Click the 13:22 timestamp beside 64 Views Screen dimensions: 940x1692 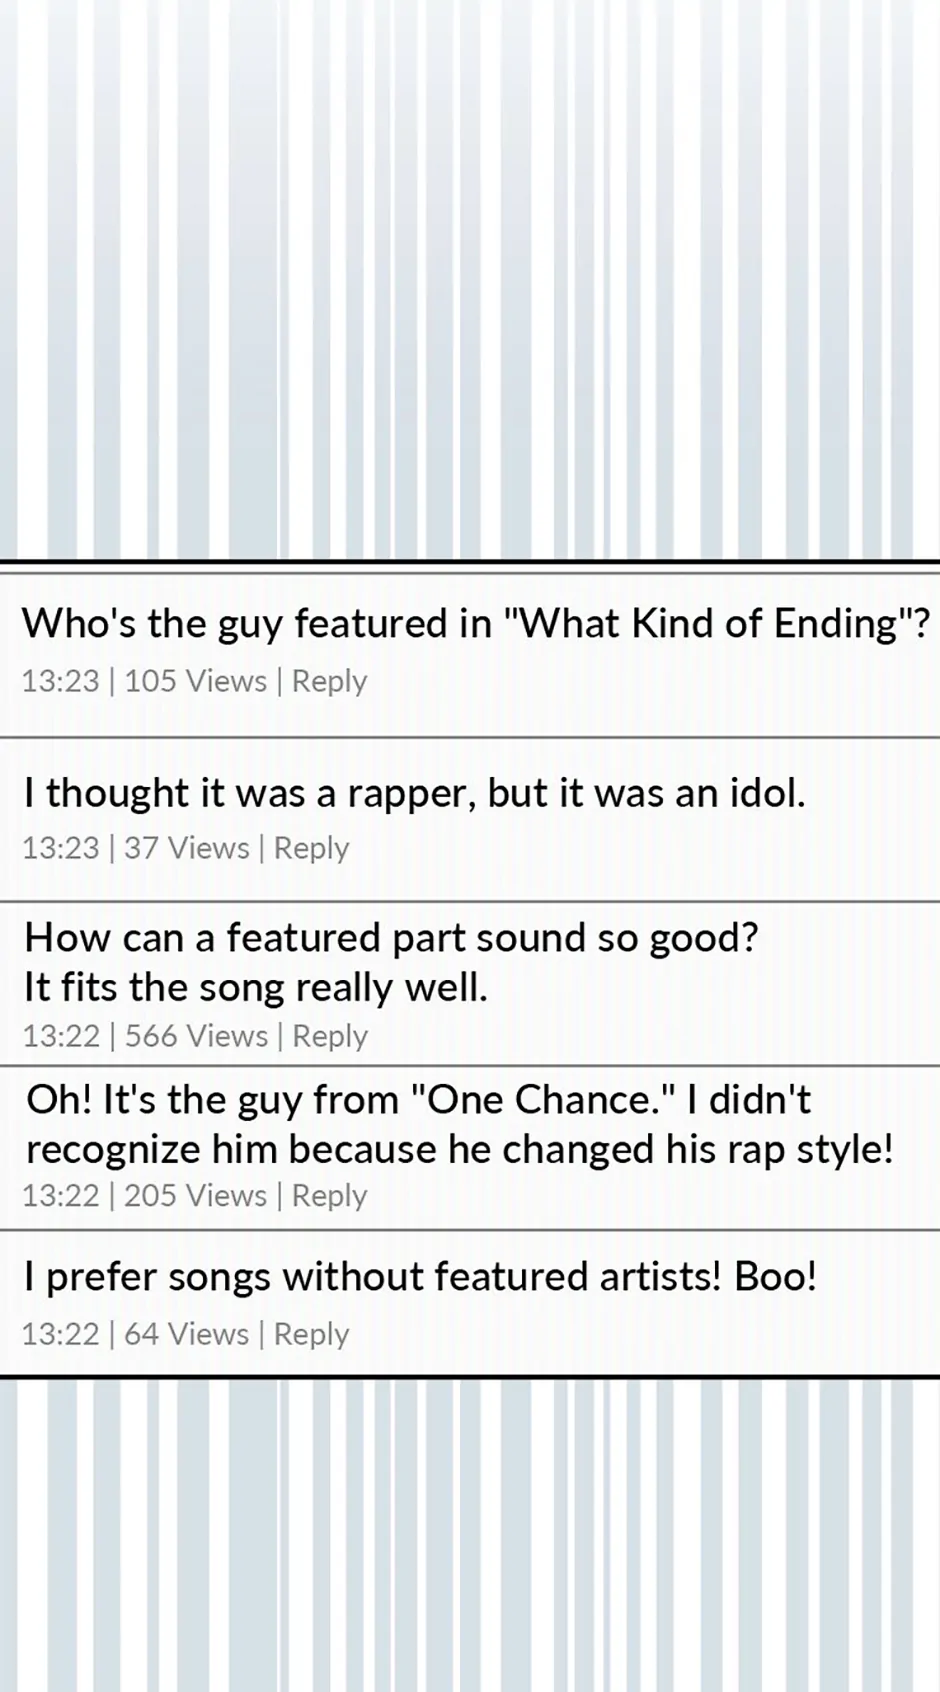pyautogui.click(x=61, y=1334)
